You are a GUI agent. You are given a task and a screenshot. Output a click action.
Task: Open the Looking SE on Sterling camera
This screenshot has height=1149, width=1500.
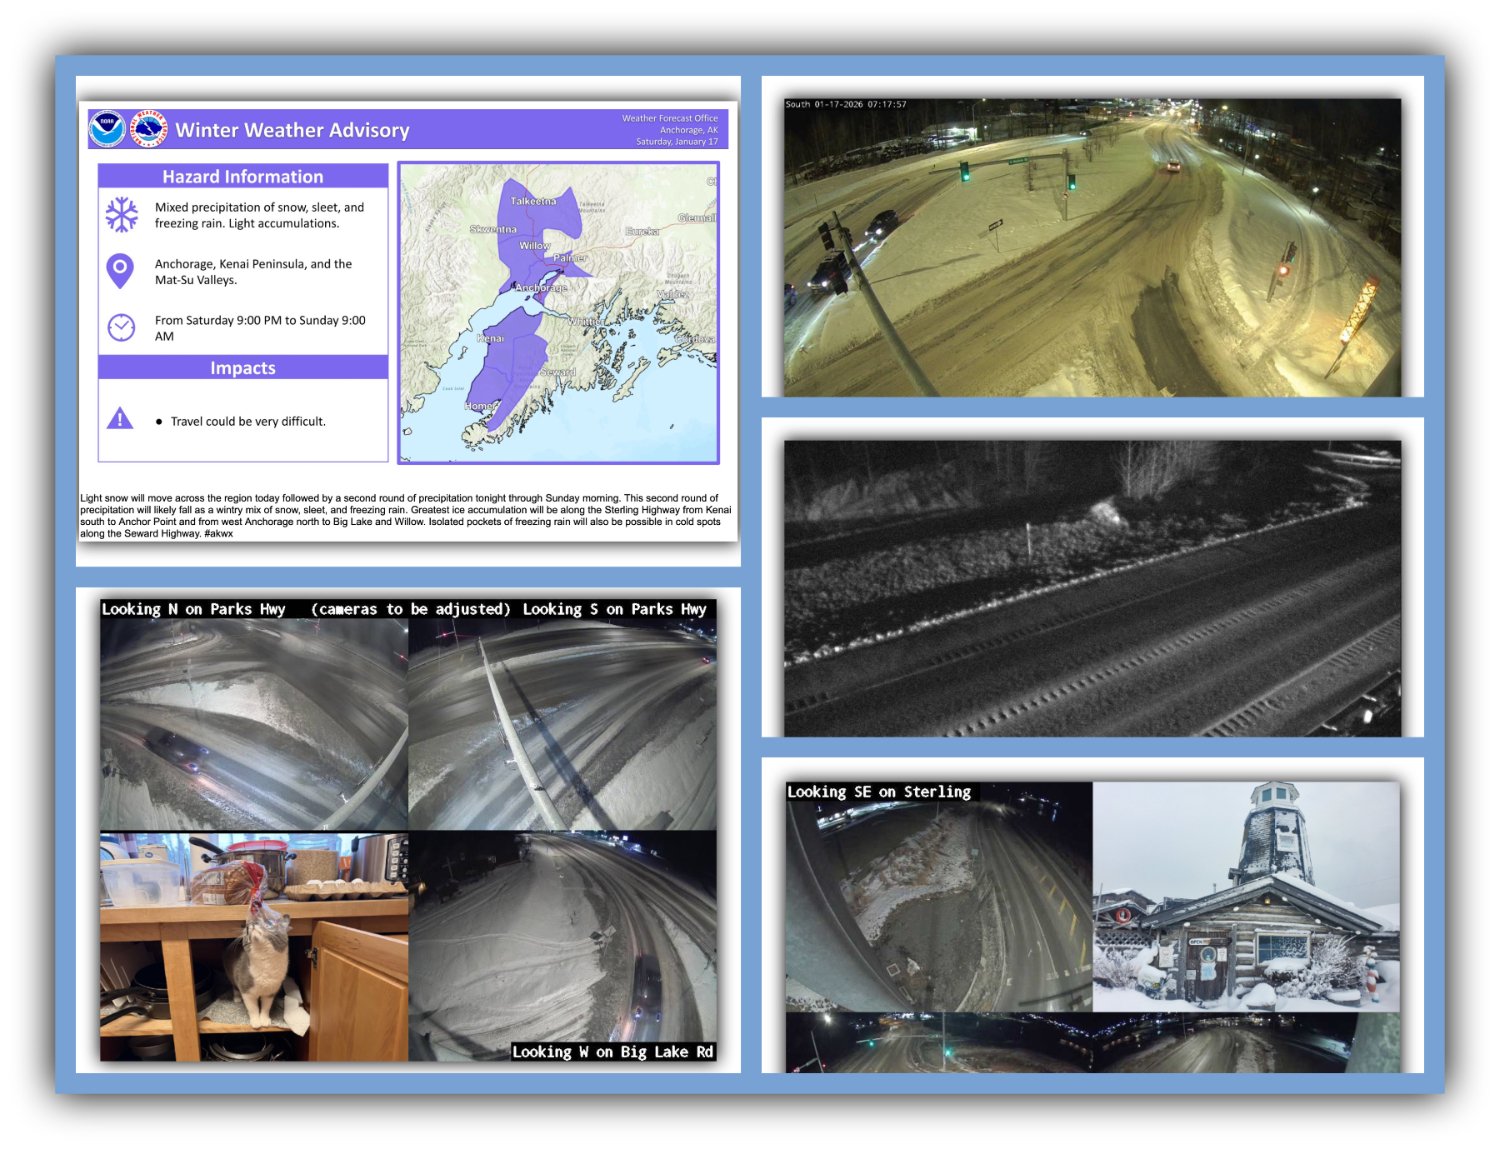(x=938, y=896)
